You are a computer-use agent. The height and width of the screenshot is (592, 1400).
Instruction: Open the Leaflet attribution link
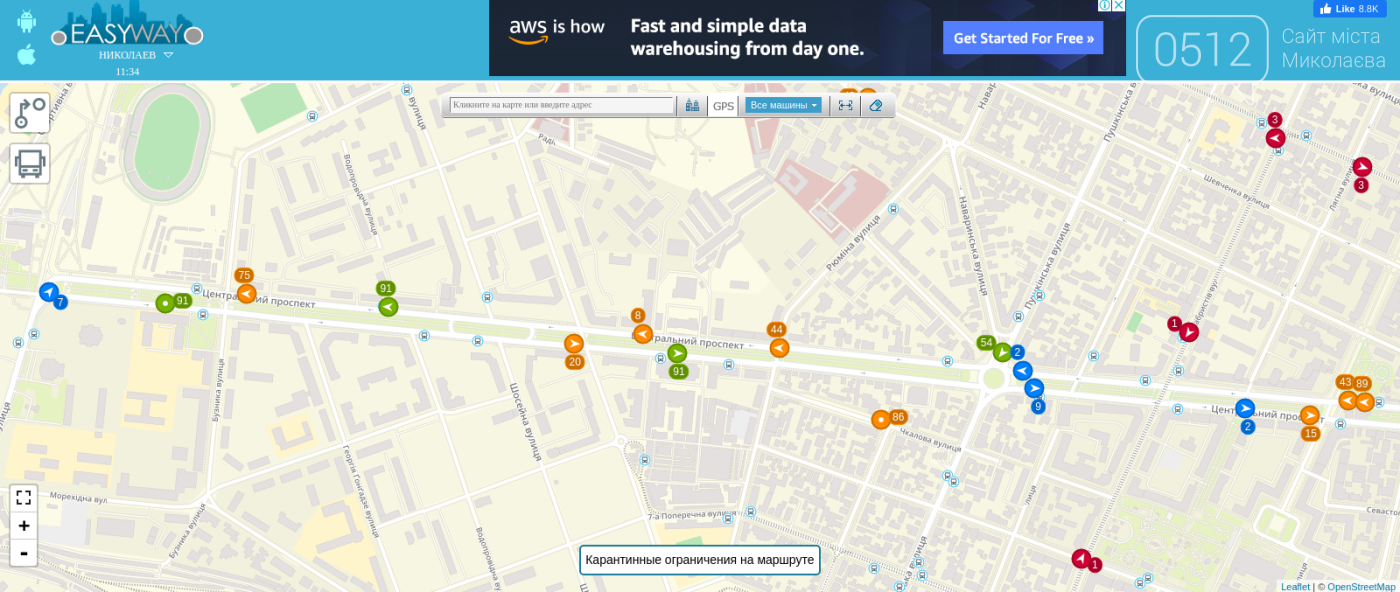pyautogui.click(x=1295, y=587)
